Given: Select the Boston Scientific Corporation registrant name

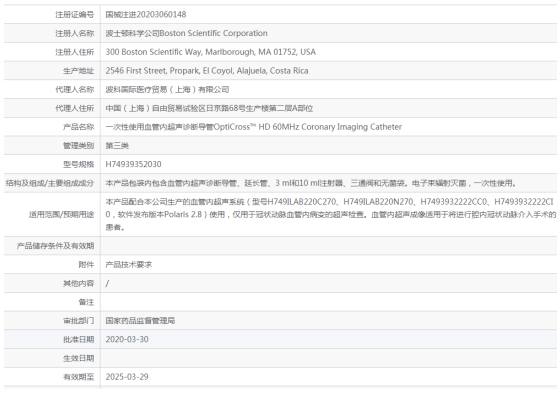Looking at the screenshot, I should click(186, 33).
